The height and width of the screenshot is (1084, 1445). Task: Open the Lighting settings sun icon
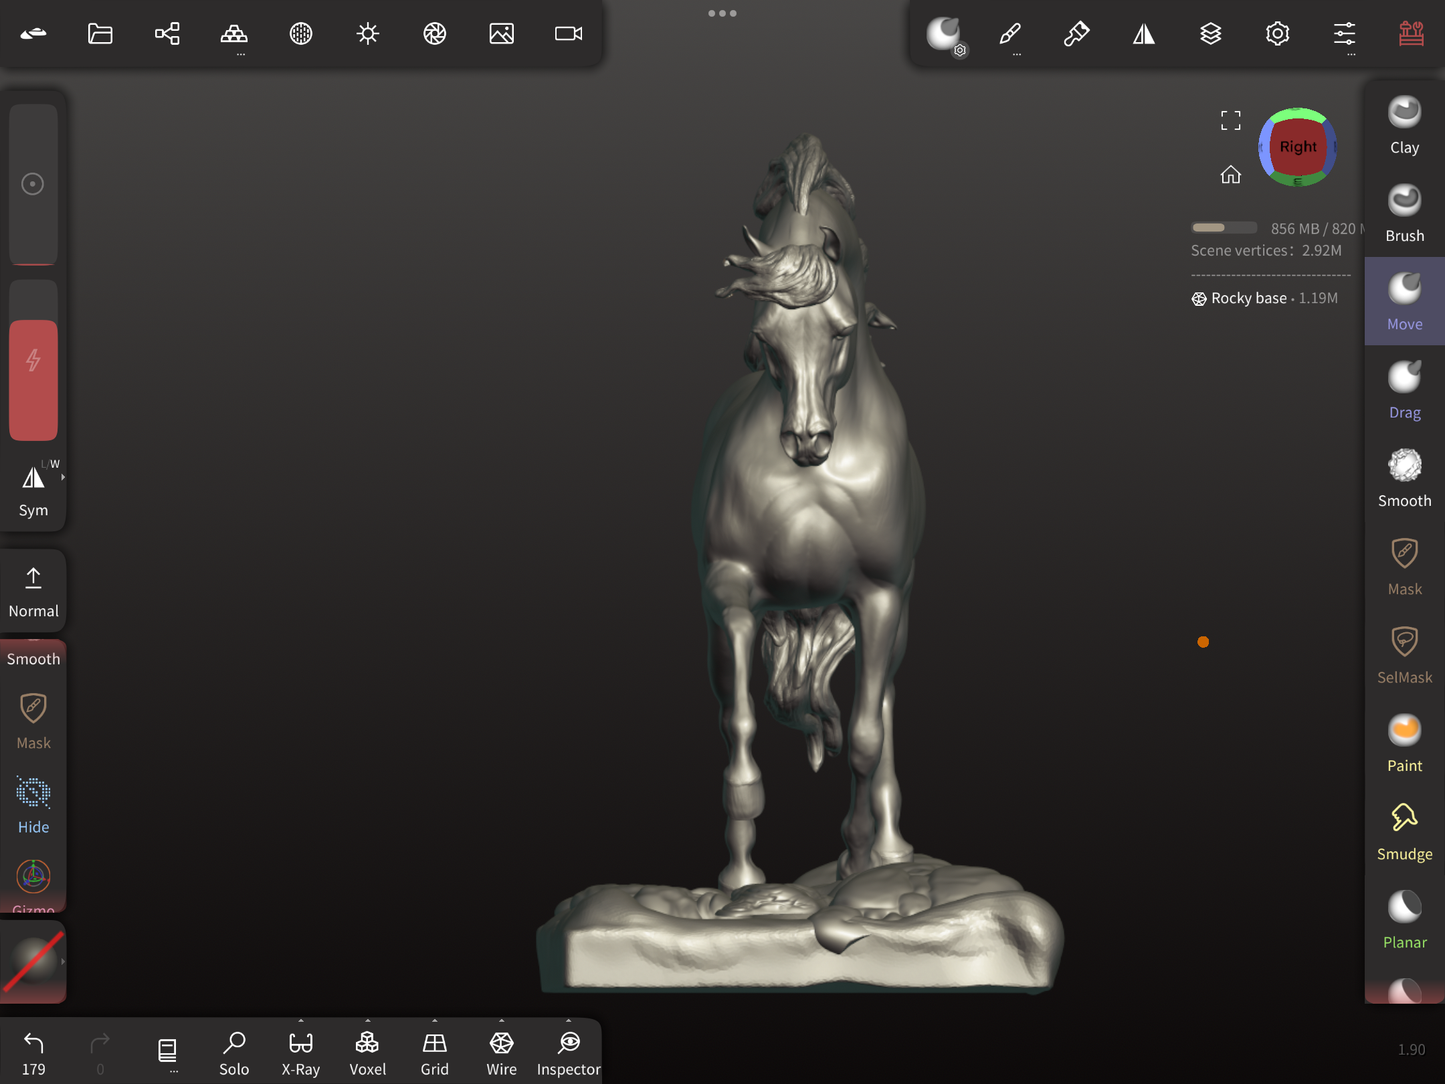[x=368, y=34]
